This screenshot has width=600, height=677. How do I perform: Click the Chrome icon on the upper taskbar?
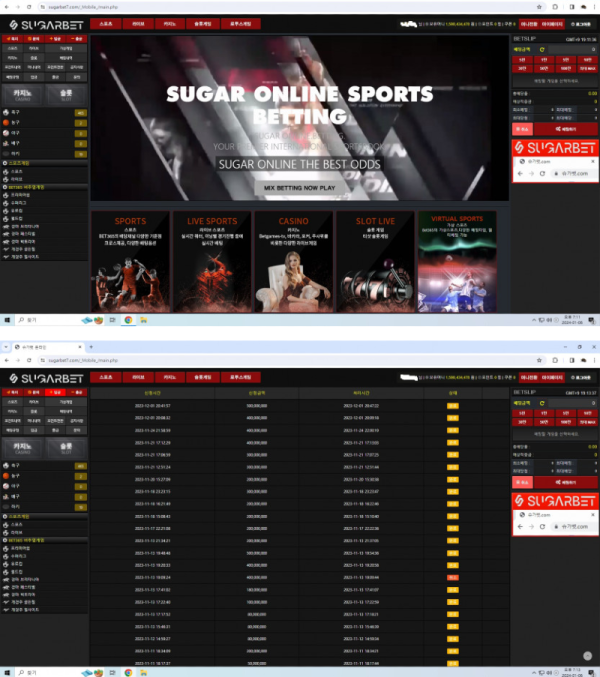click(128, 320)
